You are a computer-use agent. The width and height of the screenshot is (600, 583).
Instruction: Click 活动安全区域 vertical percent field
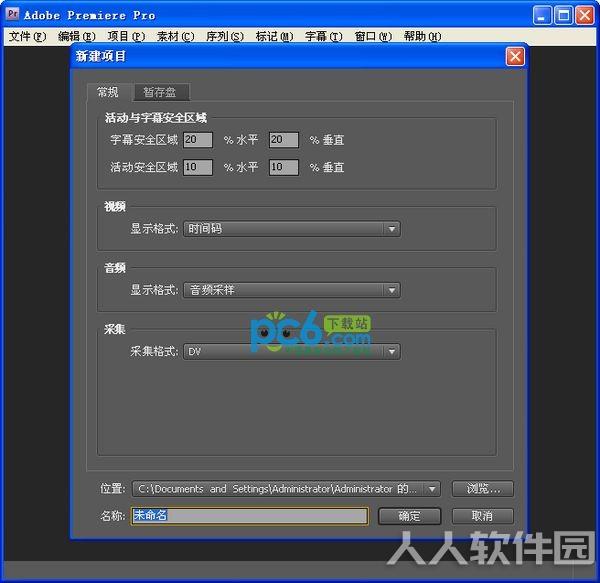click(x=284, y=168)
